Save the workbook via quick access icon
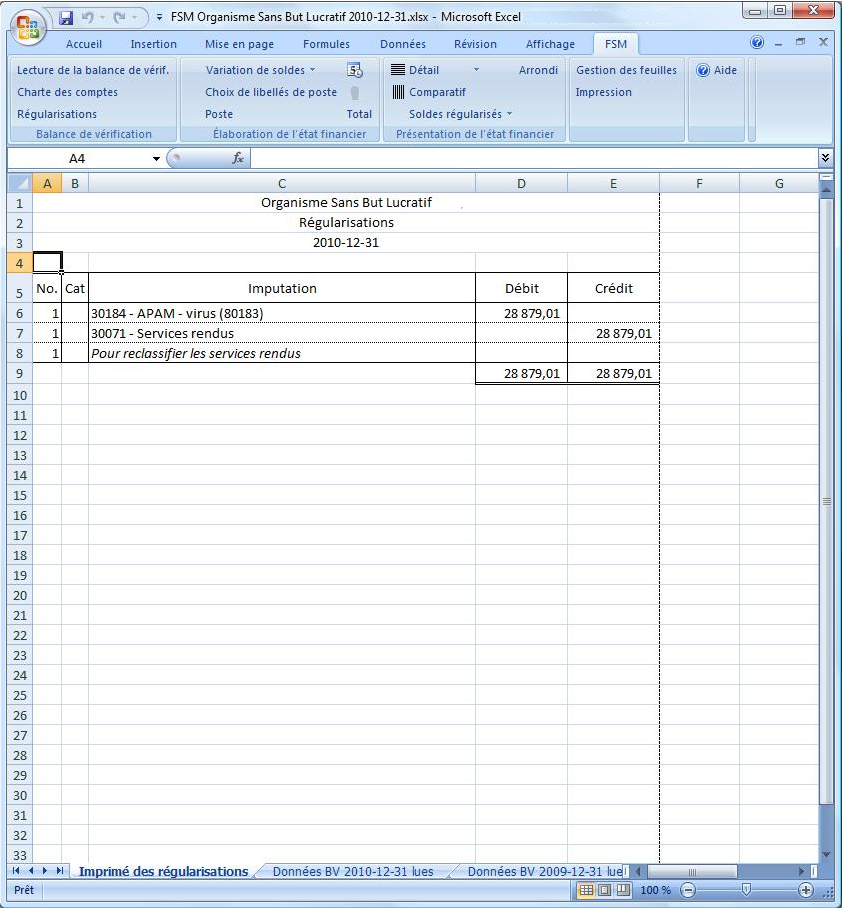This screenshot has height=908, width=843. pyautogui.click(x=66, y=18)
